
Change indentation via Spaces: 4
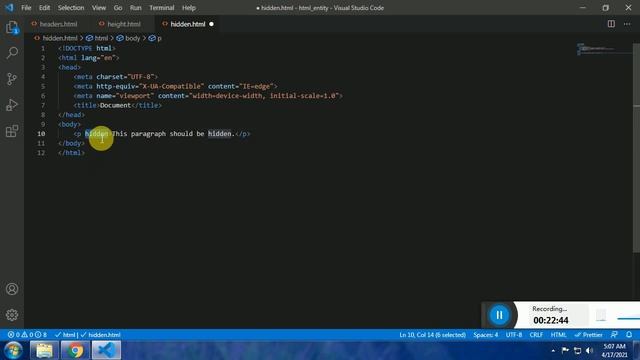(x=485, y=335)
